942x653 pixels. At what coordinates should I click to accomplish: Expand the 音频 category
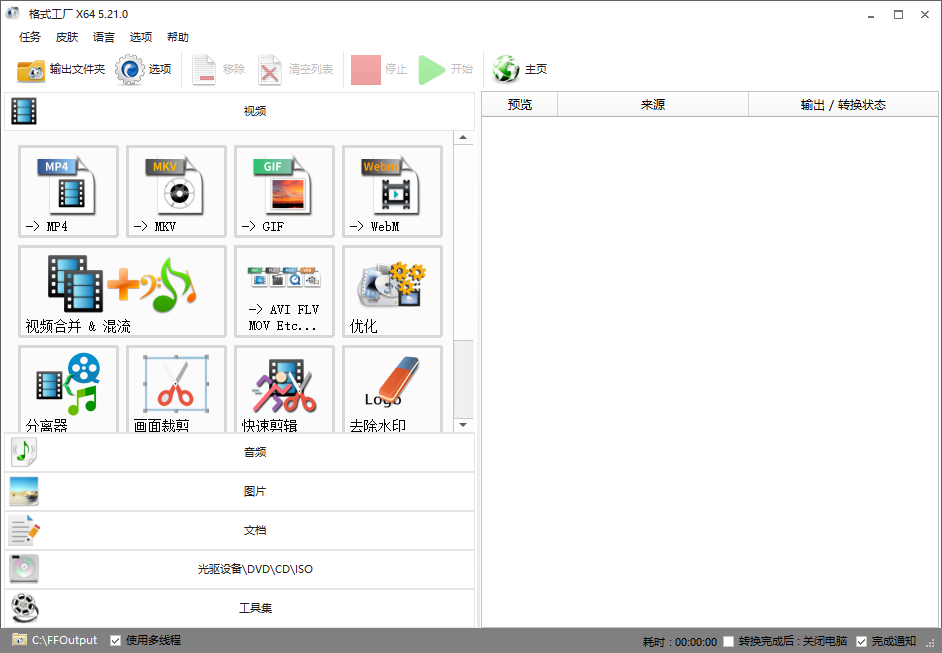coord(239,452)
